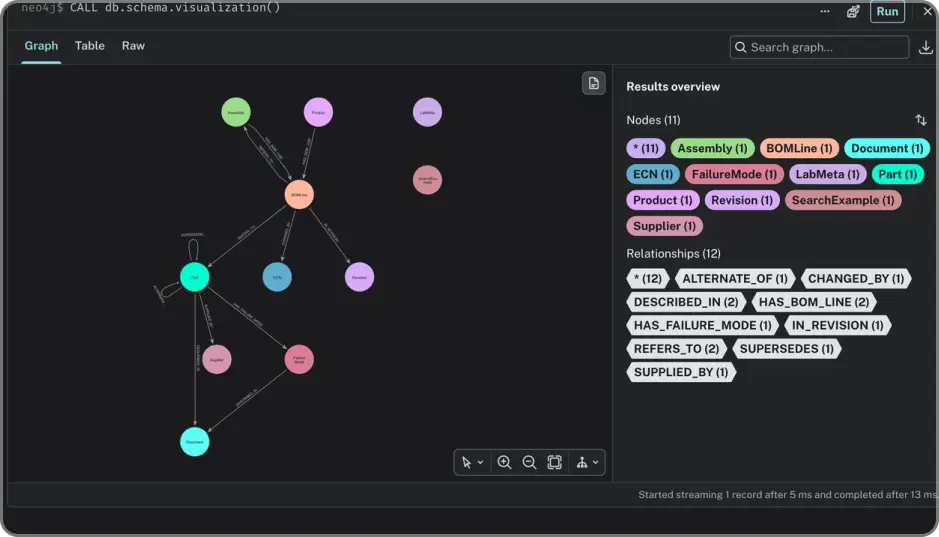Switch to the Raw tab

coord(133,46)
